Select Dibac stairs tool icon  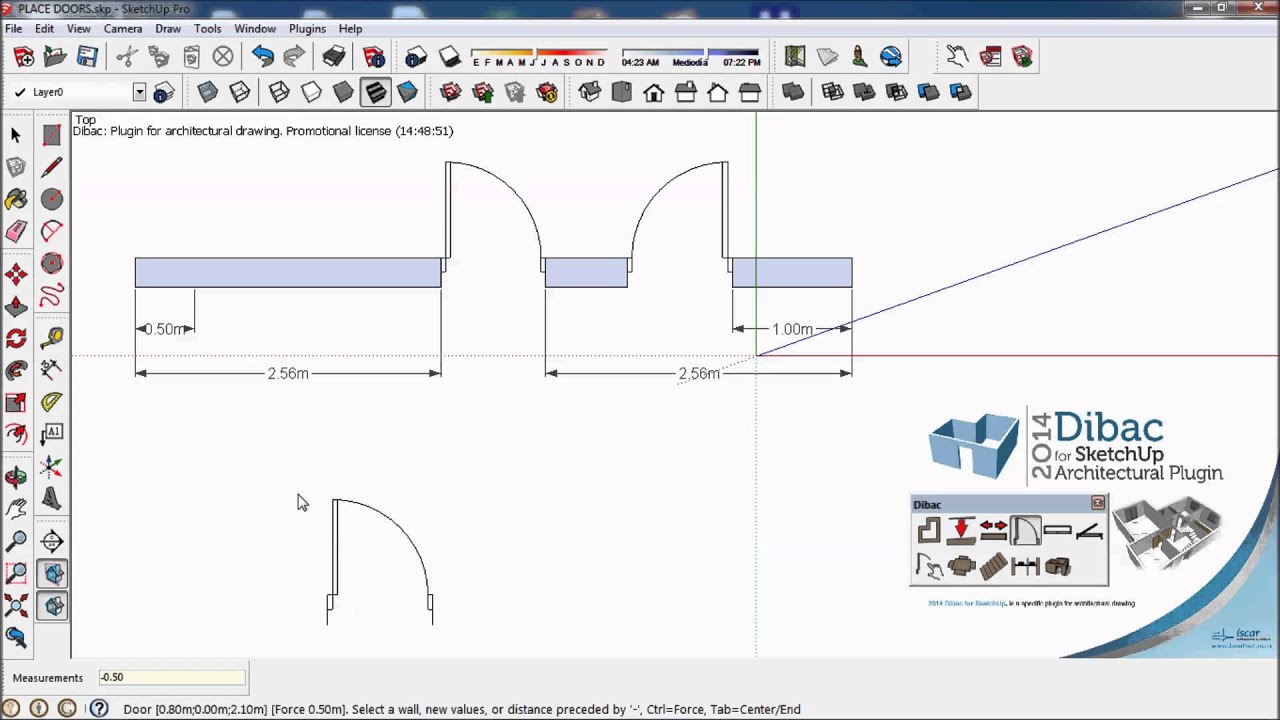(993, 567)
